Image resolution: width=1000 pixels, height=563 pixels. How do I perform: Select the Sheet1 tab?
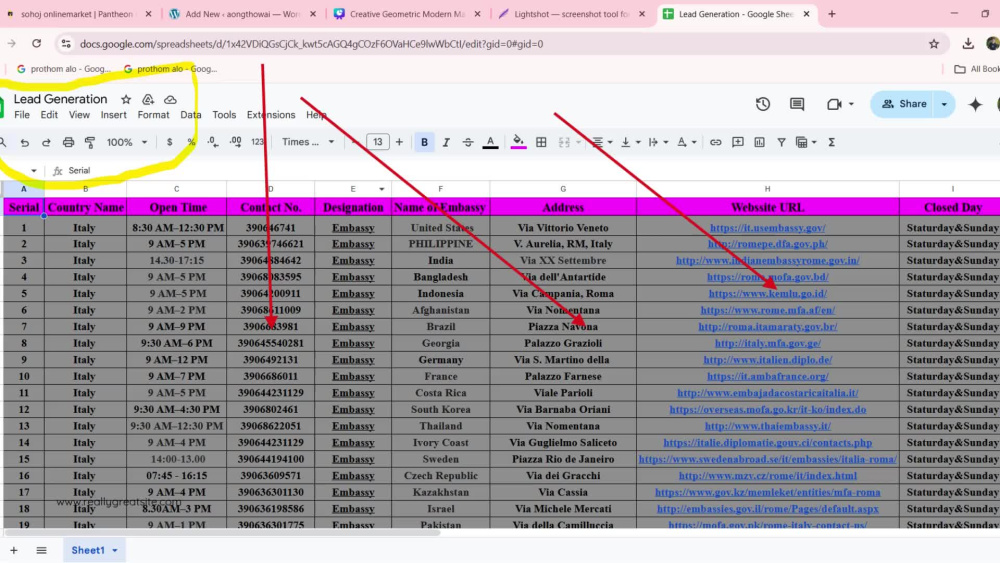pyautogui.click(x=94, y=550)
